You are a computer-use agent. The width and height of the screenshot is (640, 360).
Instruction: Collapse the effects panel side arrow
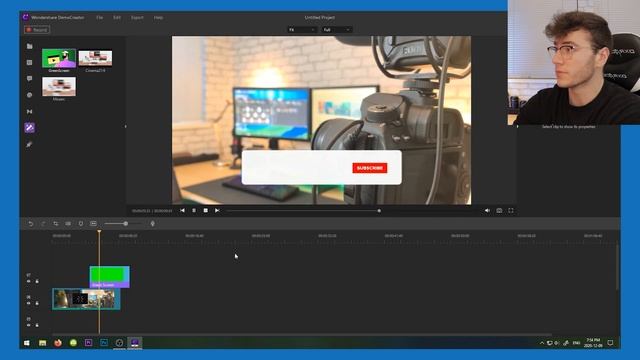pos(125,127)
